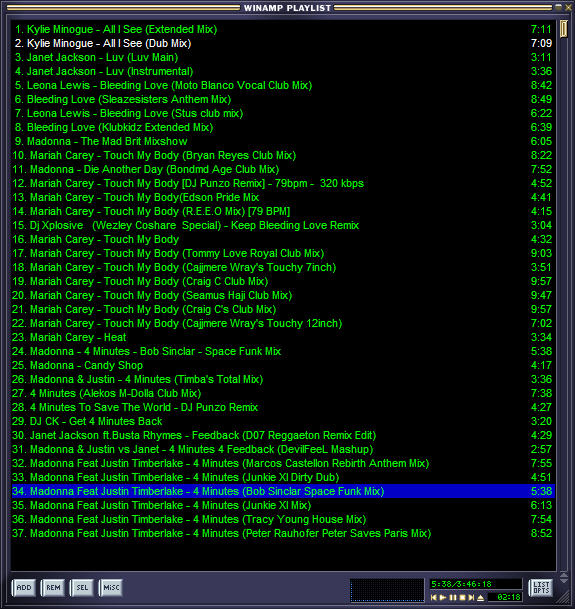Pause playback with mini pause button

453,597
